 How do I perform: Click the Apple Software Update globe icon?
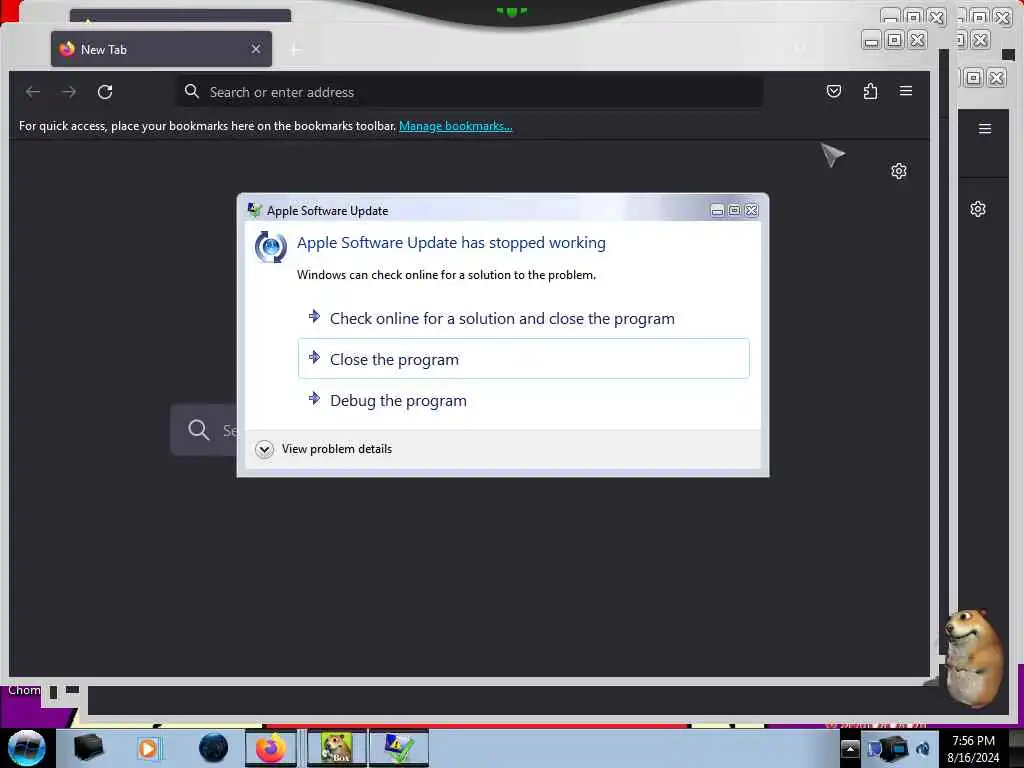tap(271, 247)
